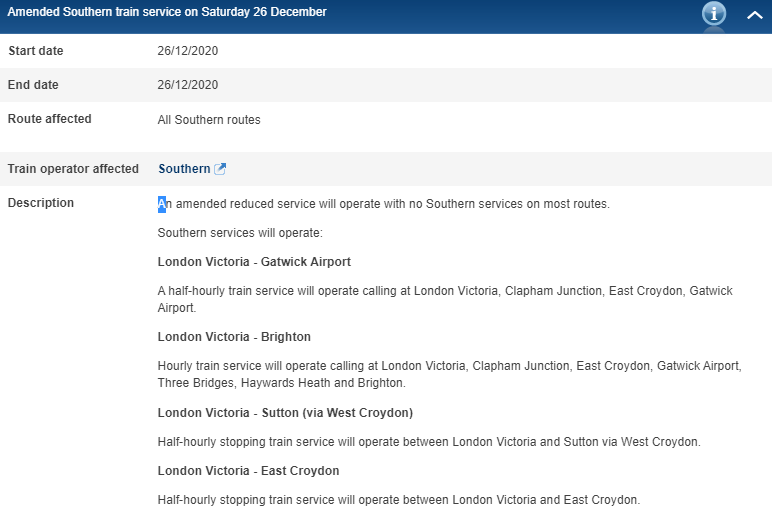772x518 pixels.
Task: Open the Southern train operator link
Action: coord(184,169)
